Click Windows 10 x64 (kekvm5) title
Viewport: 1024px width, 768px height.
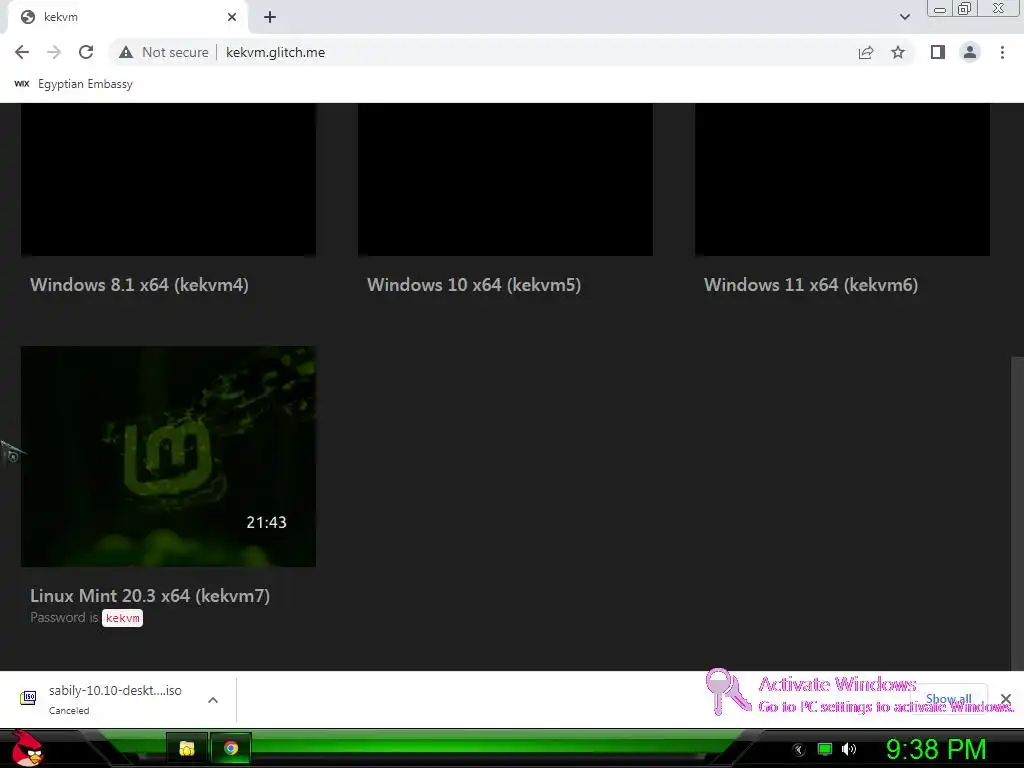coord(474,285)
